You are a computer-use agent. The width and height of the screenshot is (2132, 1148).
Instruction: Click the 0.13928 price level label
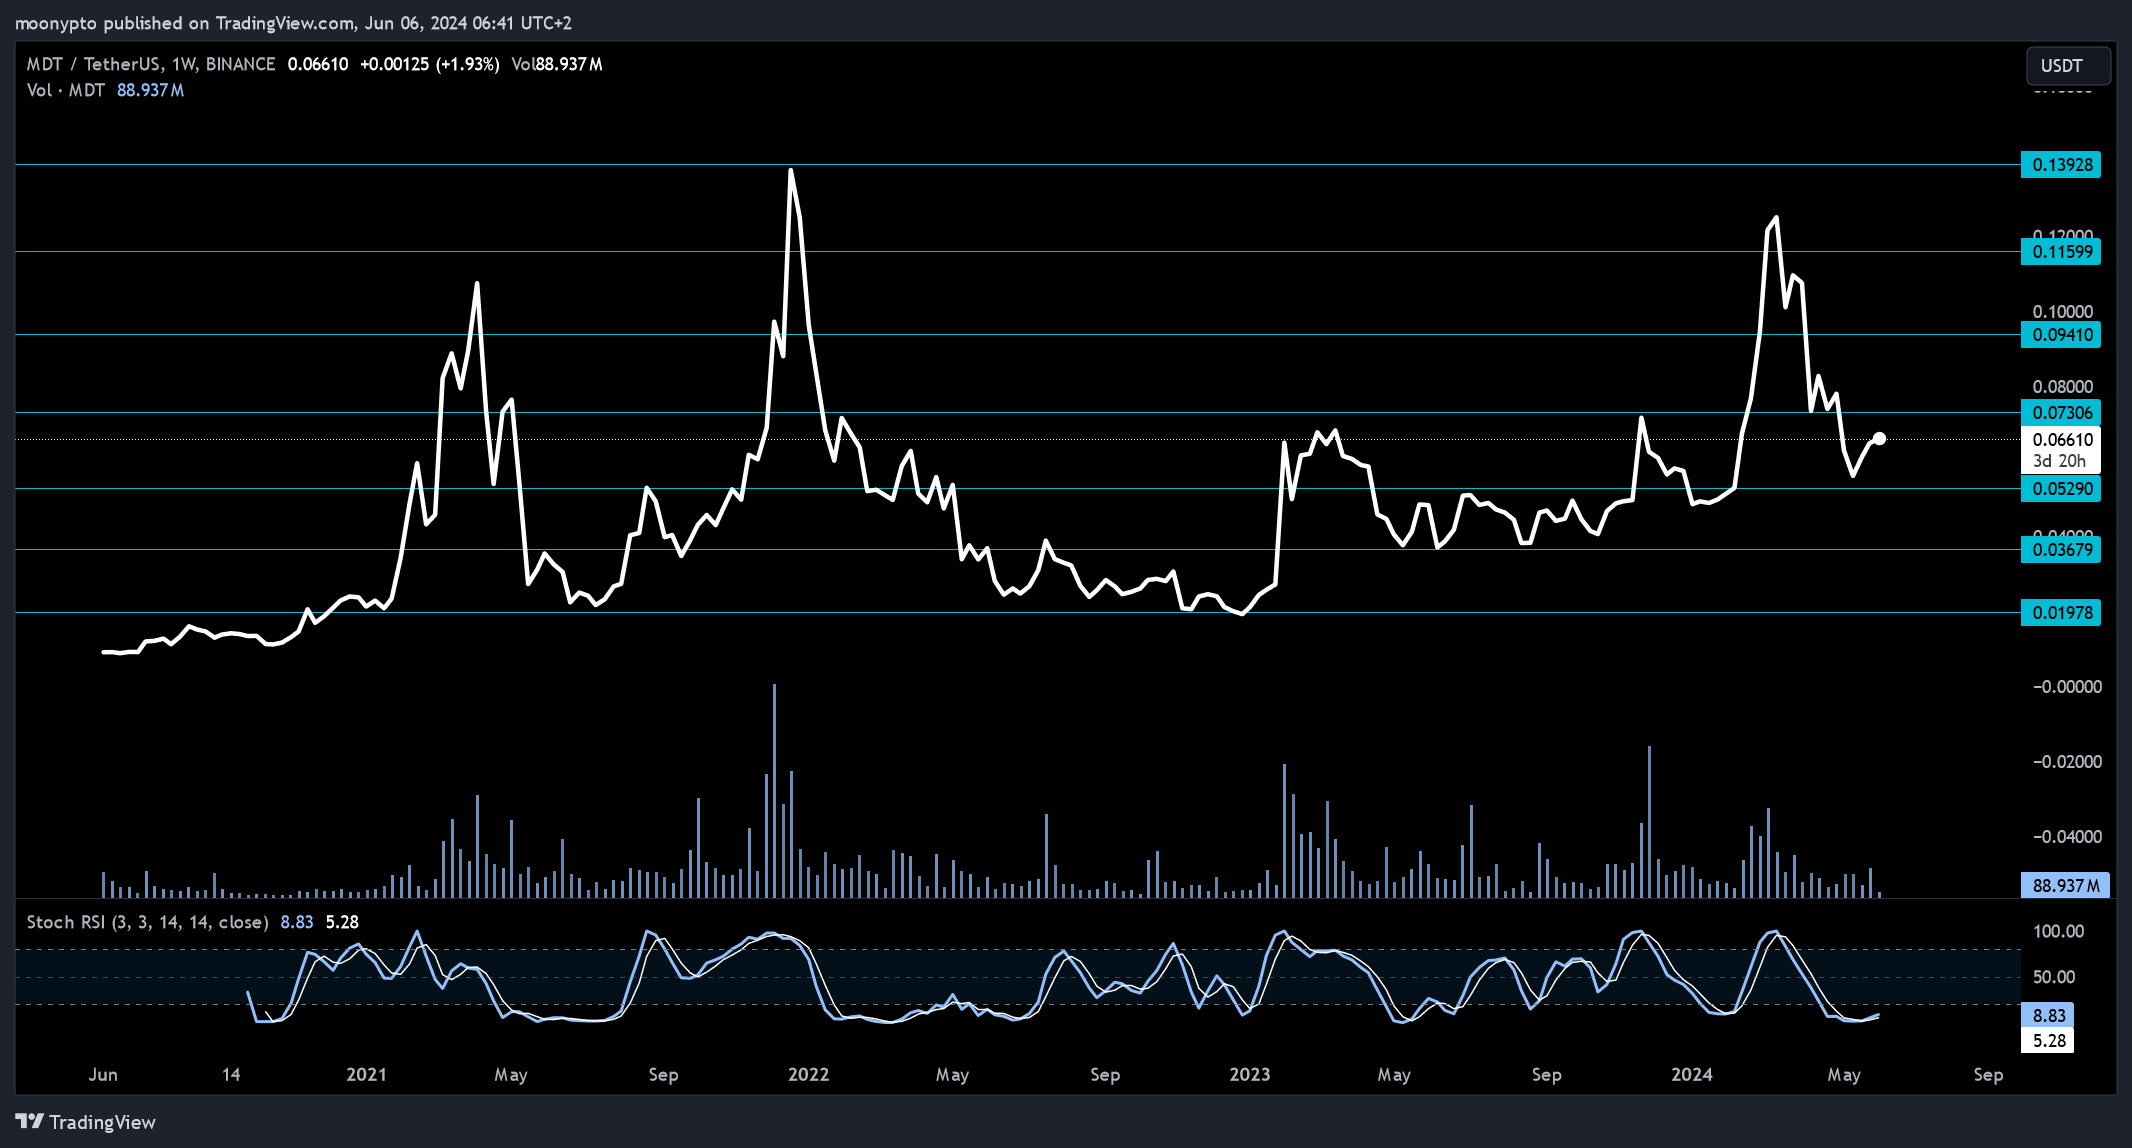coord(2061,165)
